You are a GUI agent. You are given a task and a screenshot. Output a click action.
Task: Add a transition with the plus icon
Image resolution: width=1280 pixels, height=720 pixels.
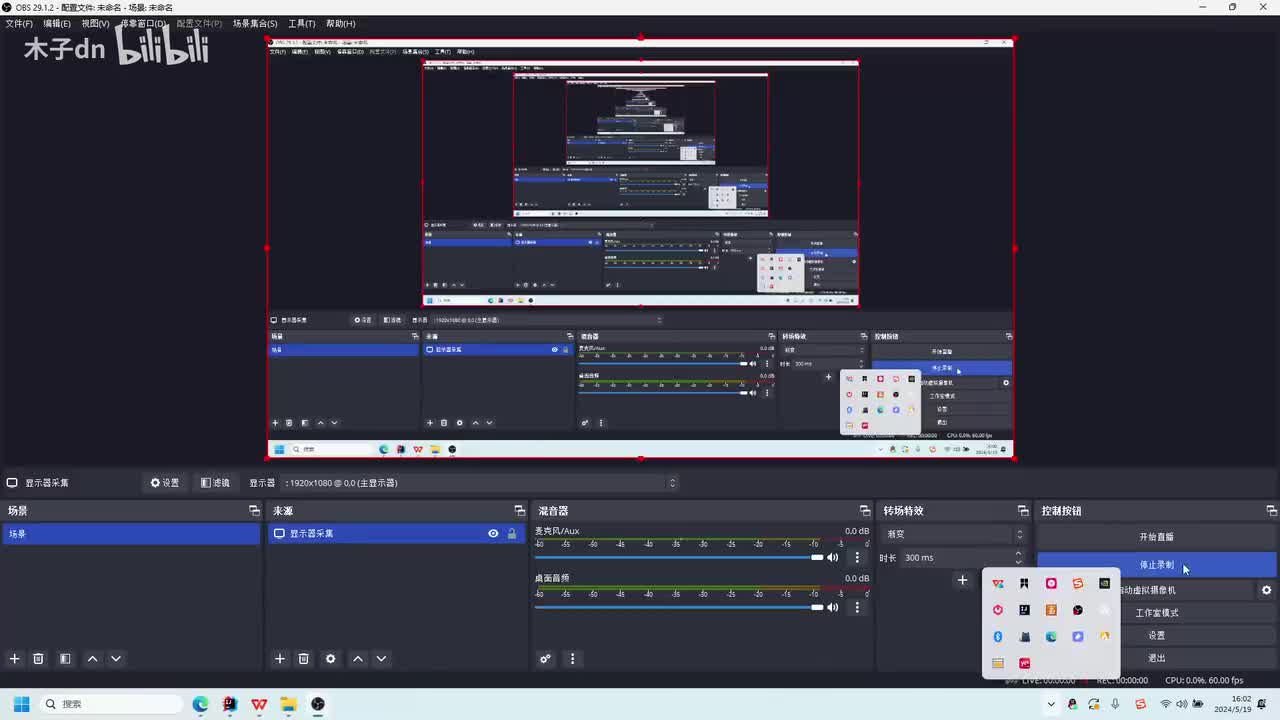pos(962,580)
